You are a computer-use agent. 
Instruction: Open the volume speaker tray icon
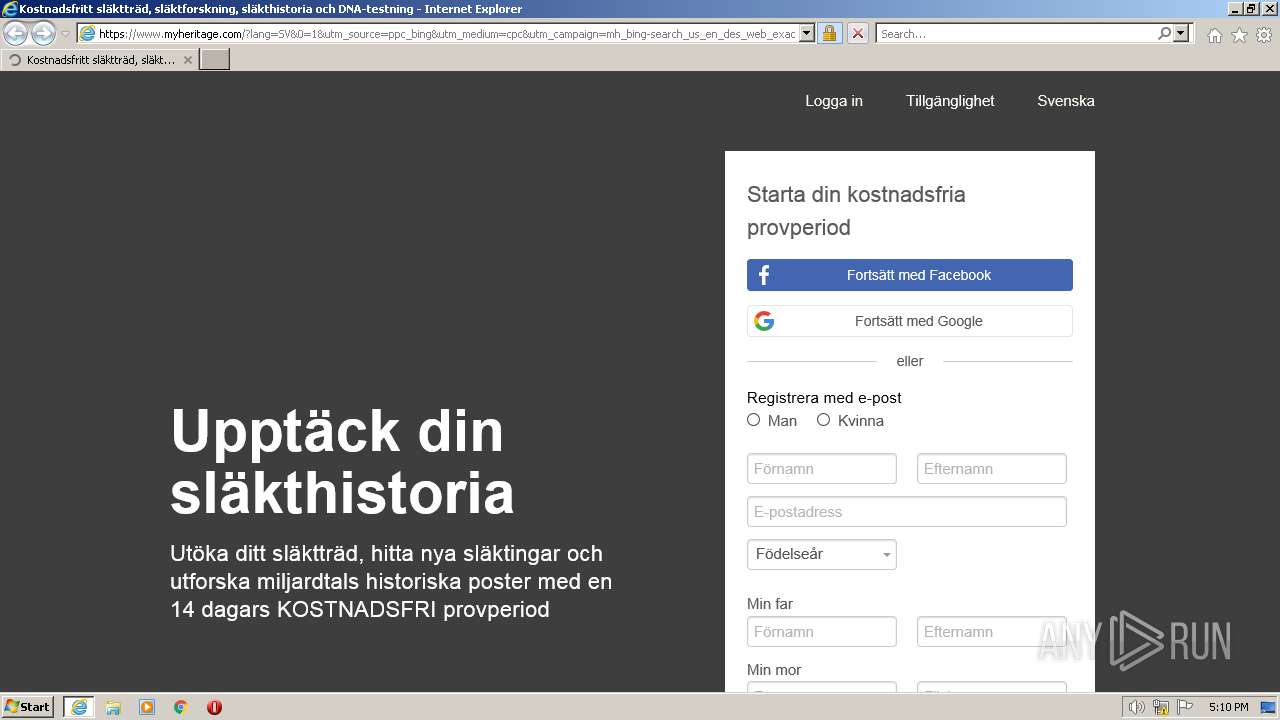(x=1136, y=707)
